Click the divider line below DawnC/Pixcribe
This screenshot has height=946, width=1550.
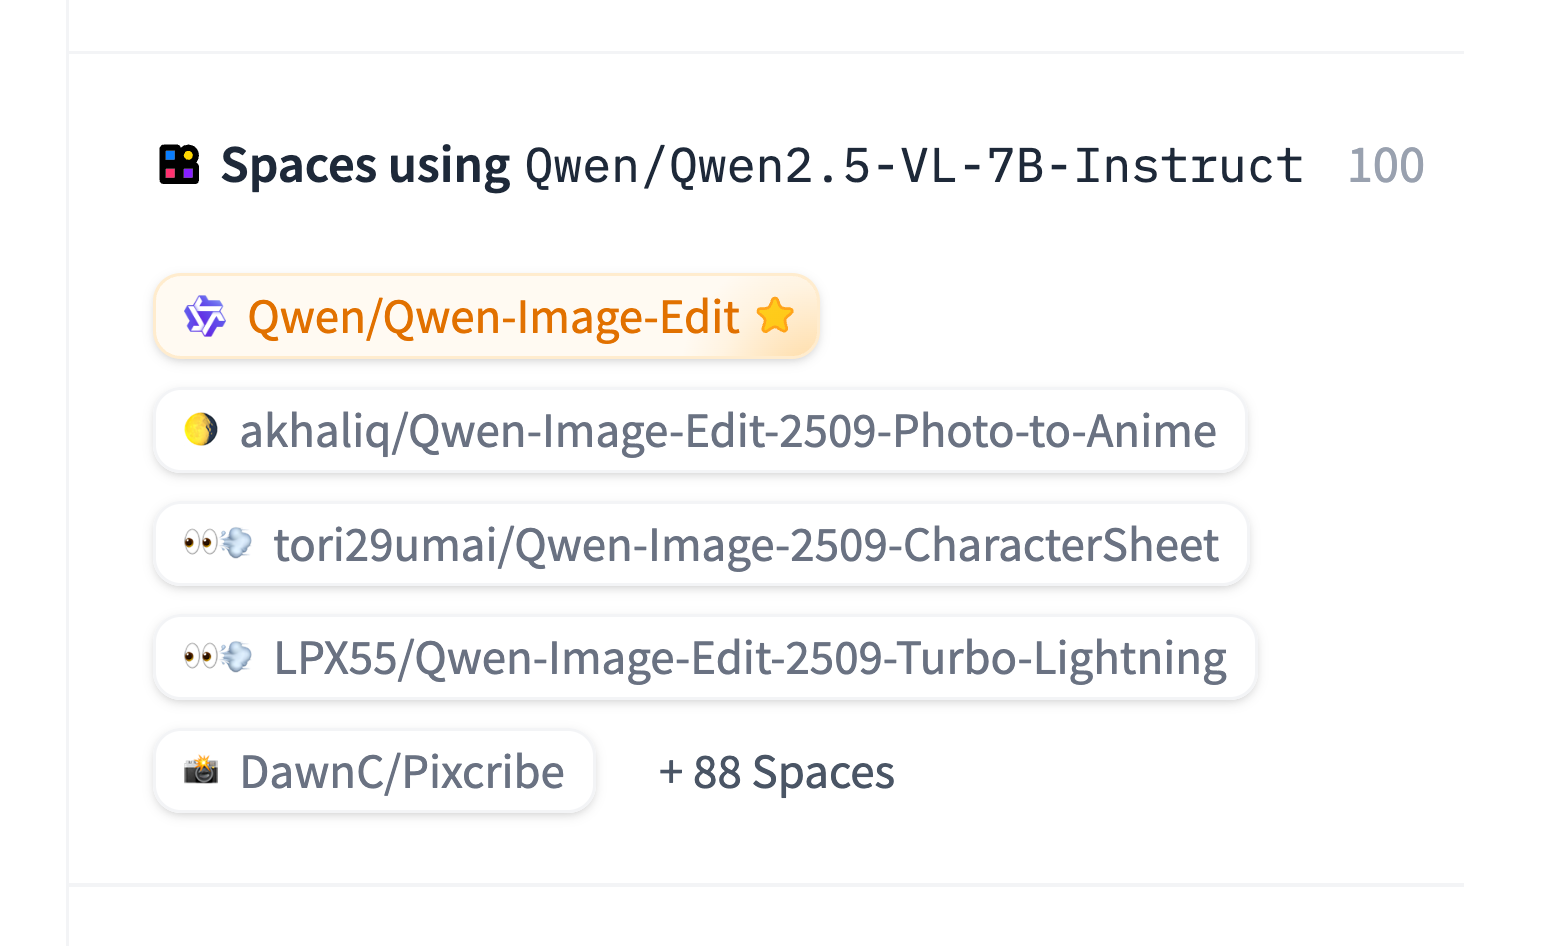point(766,885)
